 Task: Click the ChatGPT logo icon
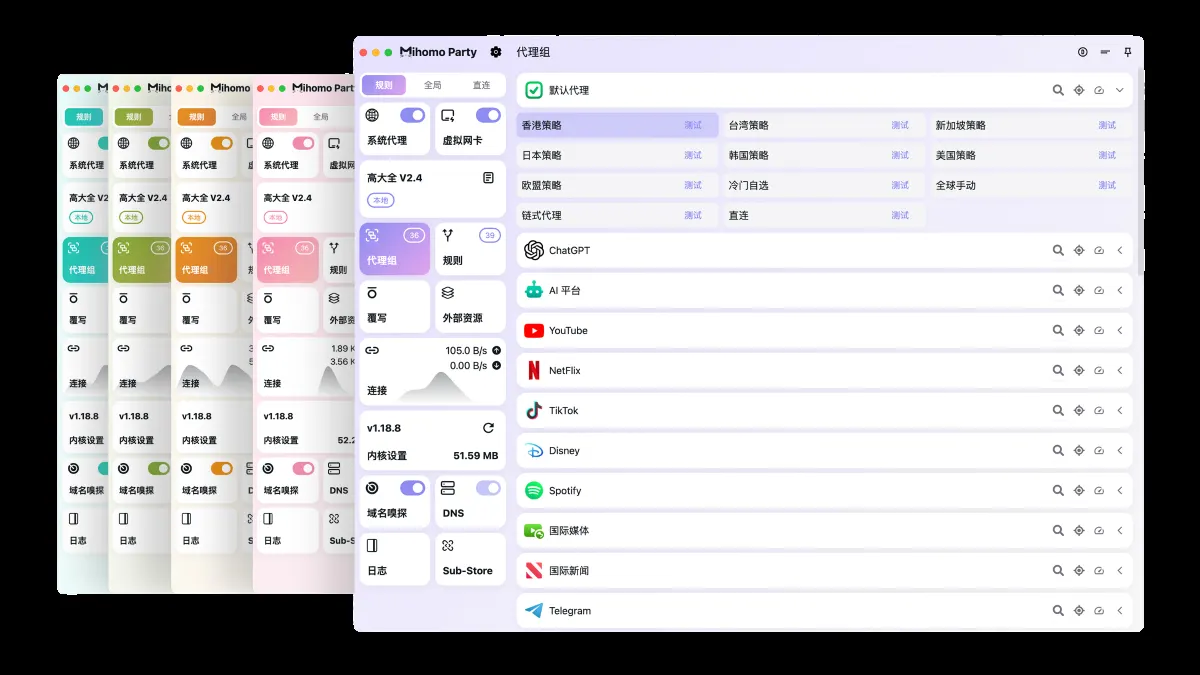534,250
